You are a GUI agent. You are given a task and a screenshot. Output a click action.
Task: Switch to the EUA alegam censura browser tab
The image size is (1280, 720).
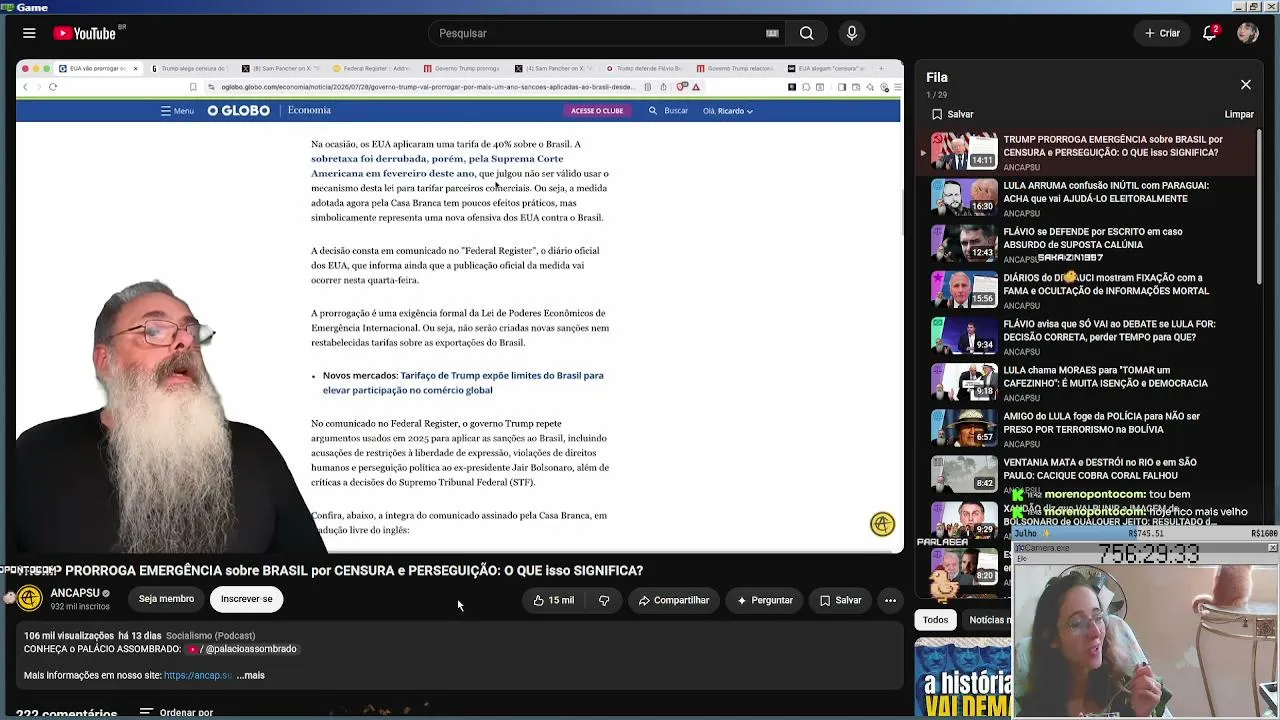click(828, 69)
